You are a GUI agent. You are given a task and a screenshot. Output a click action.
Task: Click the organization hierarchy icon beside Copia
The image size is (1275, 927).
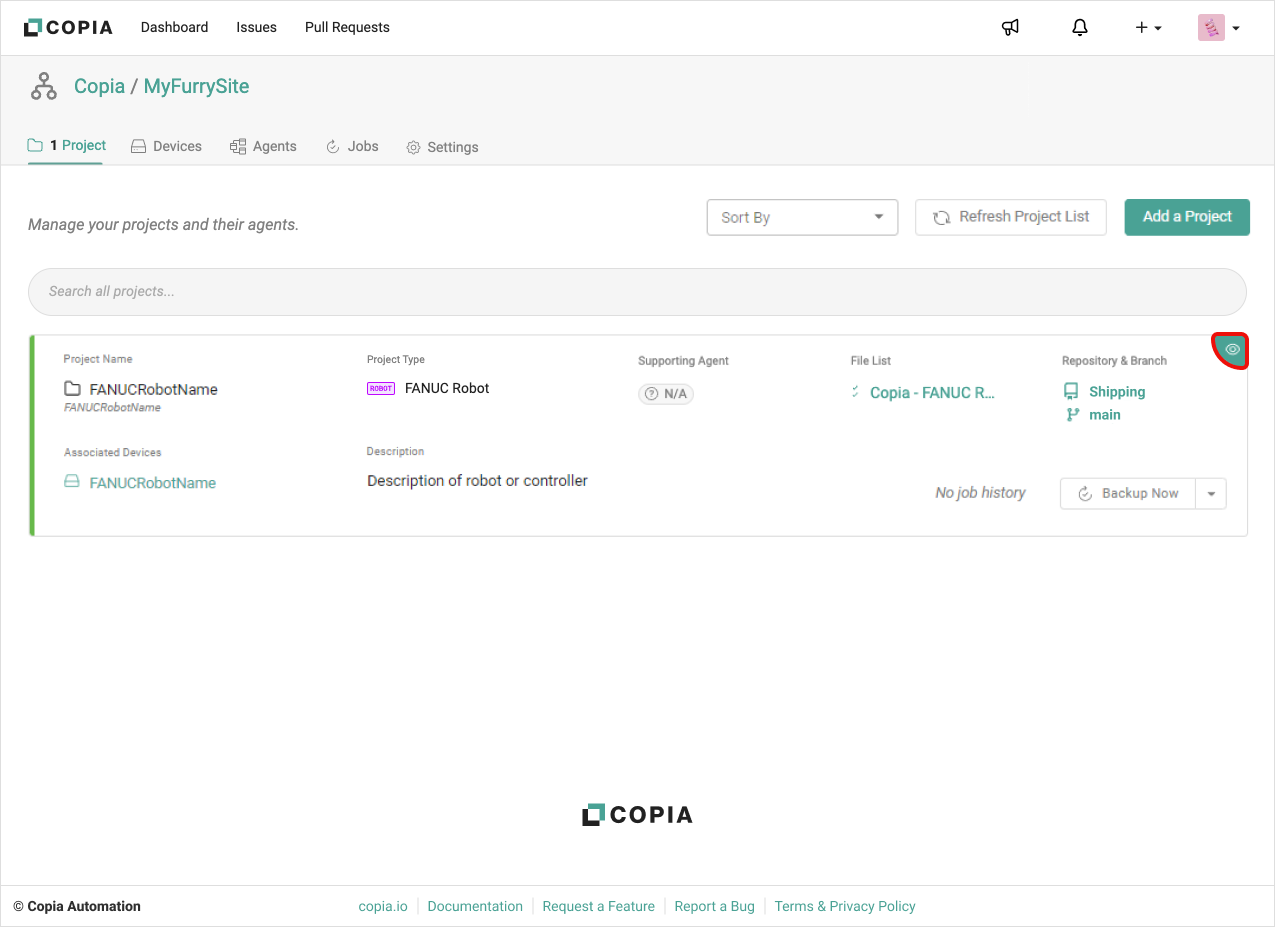click(x=44, y=87)
